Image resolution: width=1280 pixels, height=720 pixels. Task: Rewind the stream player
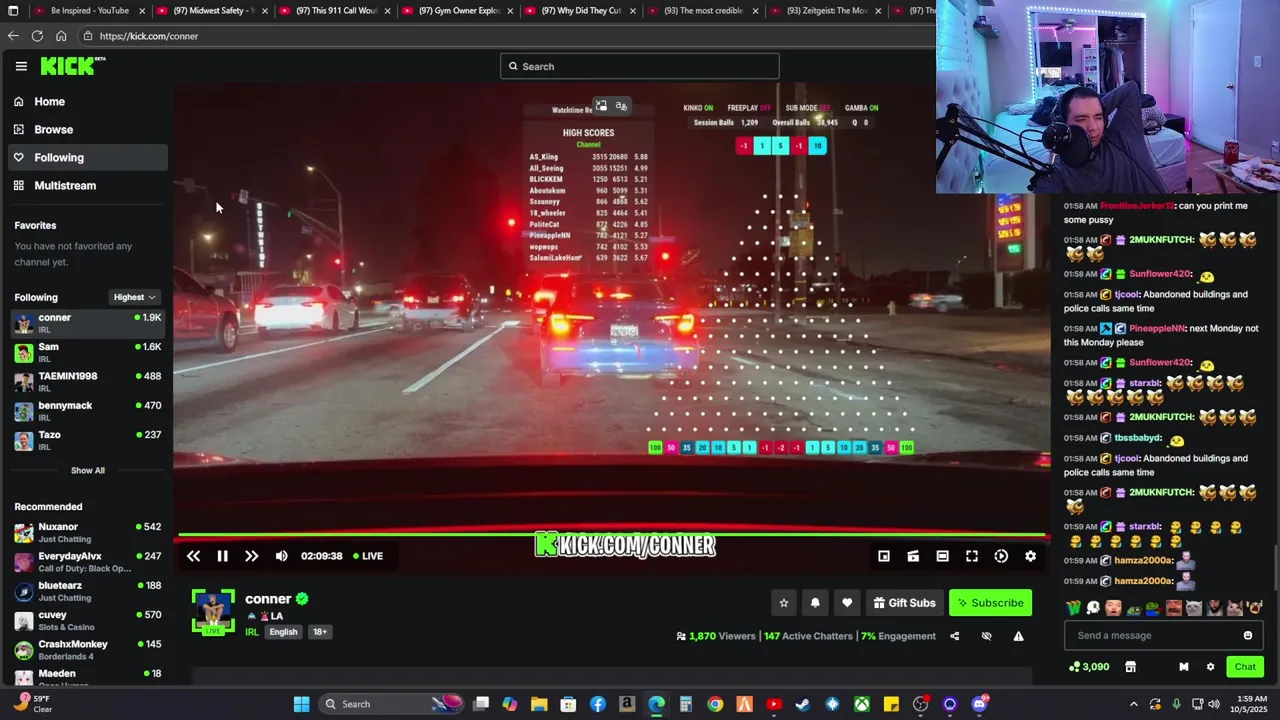coord(193,556)
